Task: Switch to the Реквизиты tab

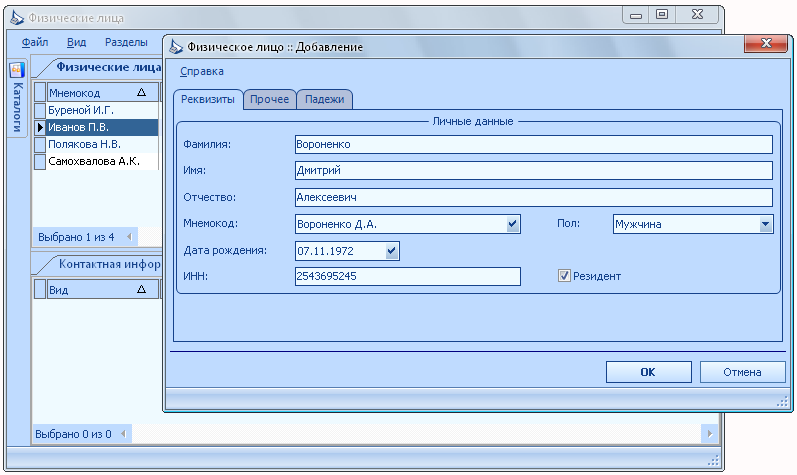Action: coord(208,99)
